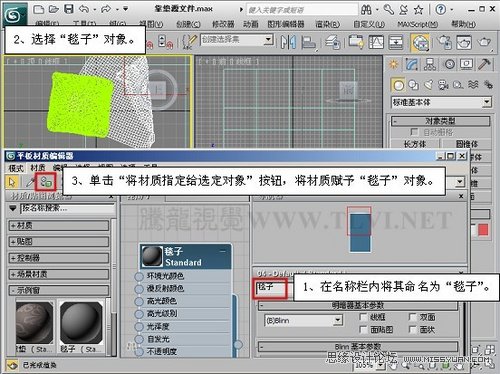This screenshot has width=500, height=374.
Task: Select the arrow Select tool in material editor
Action: tap(12, 182)
